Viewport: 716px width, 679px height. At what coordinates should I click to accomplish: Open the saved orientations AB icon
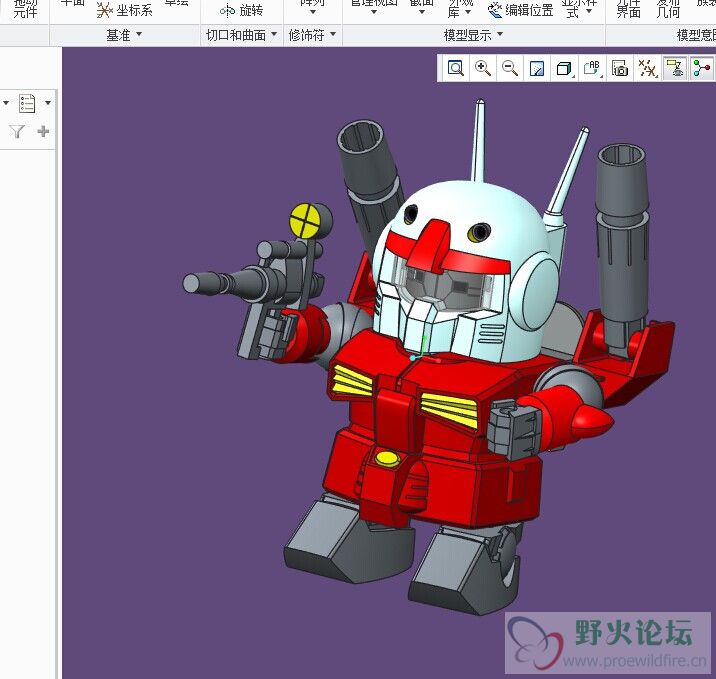[592, 68]
